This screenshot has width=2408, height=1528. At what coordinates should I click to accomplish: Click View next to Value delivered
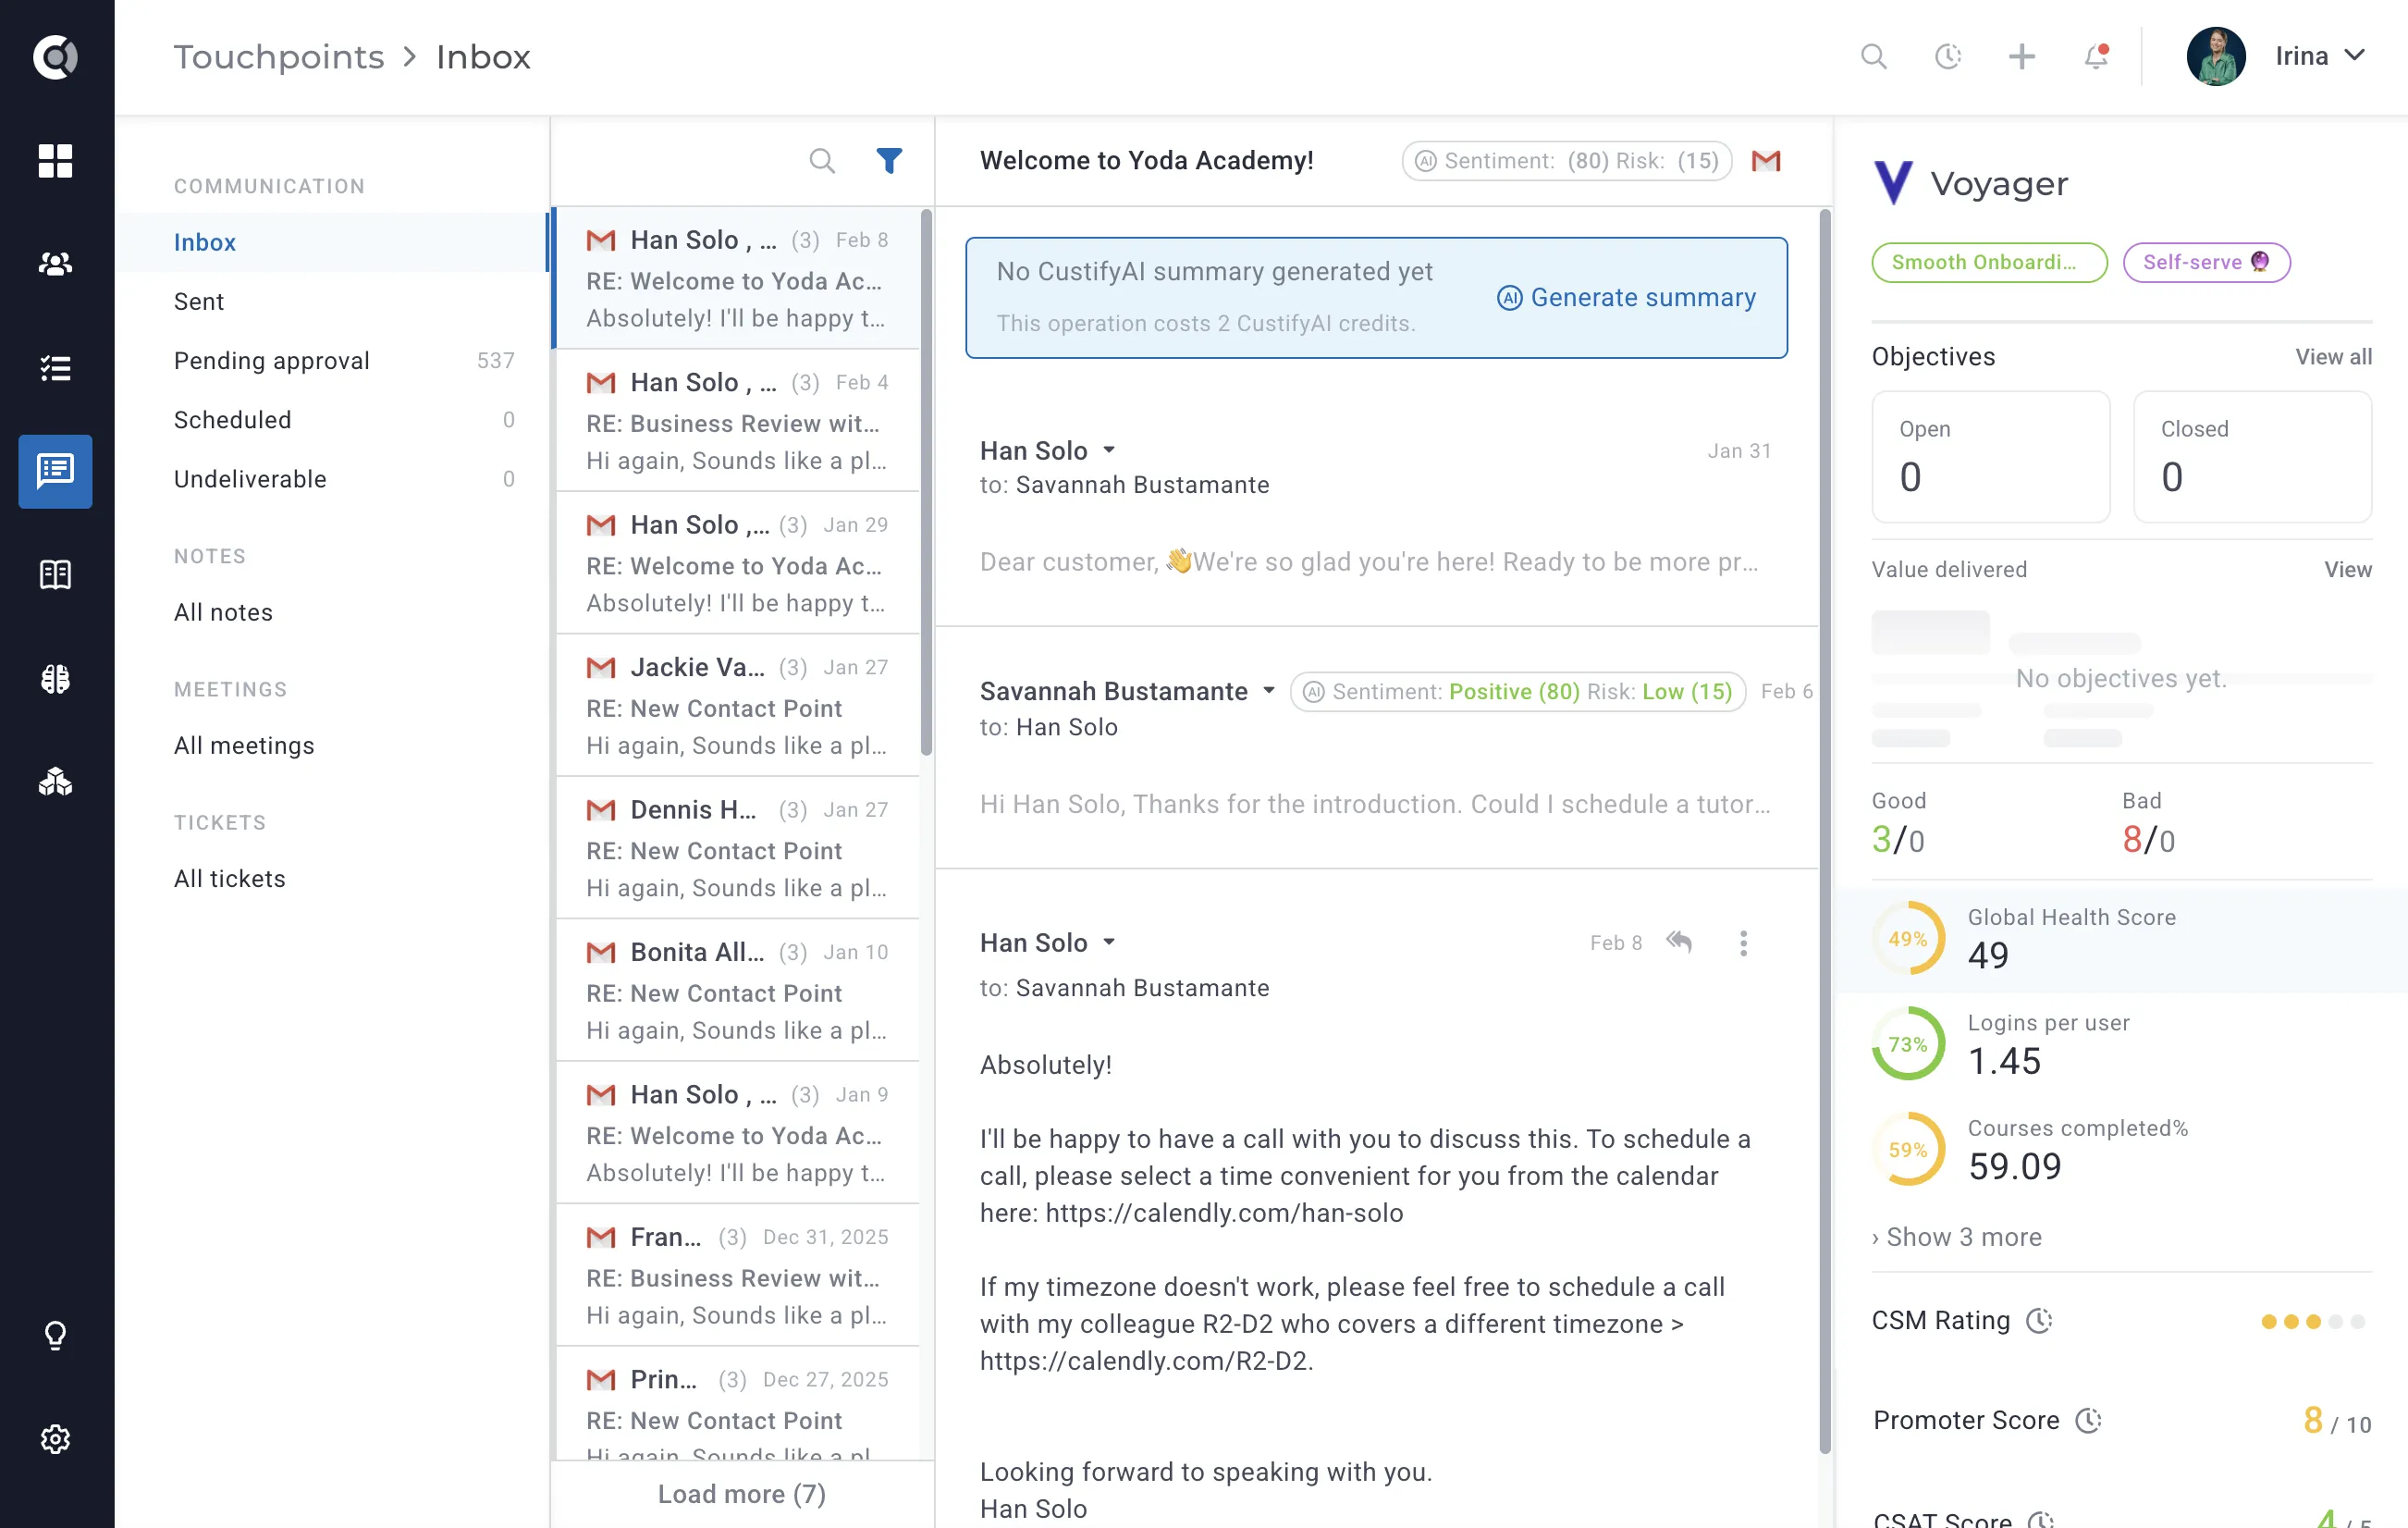[x=2347, y=569]
